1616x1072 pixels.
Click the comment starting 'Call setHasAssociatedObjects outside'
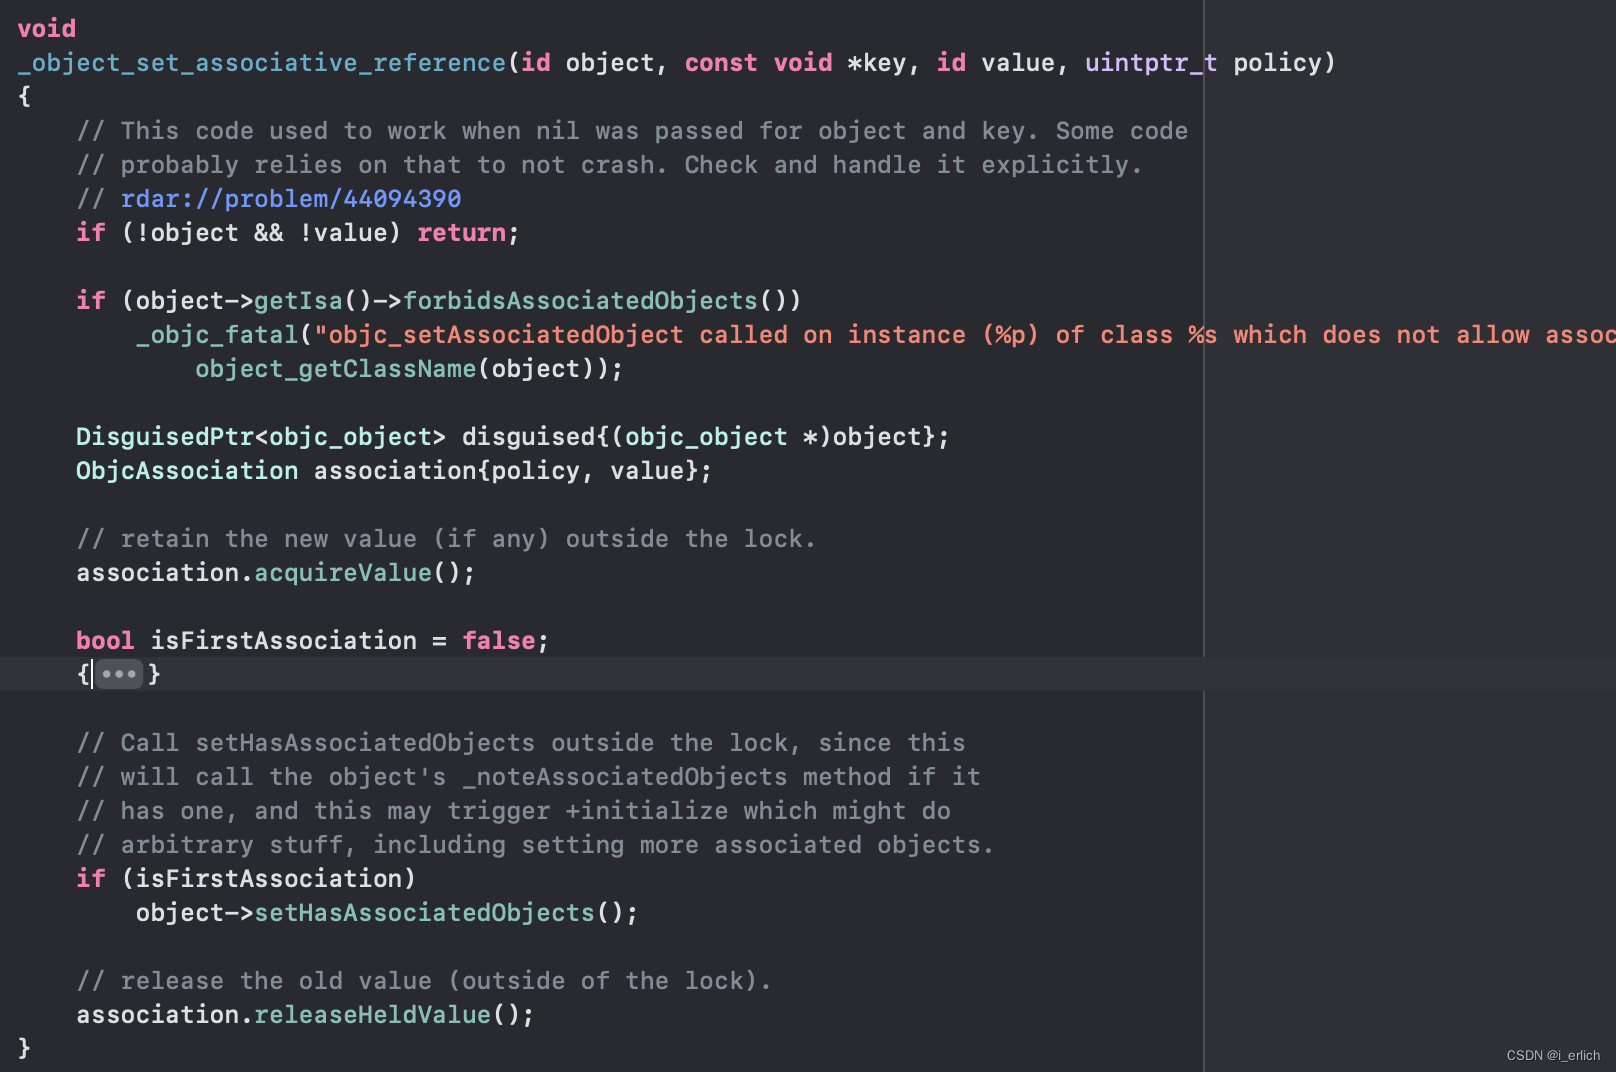click(521, 743)
